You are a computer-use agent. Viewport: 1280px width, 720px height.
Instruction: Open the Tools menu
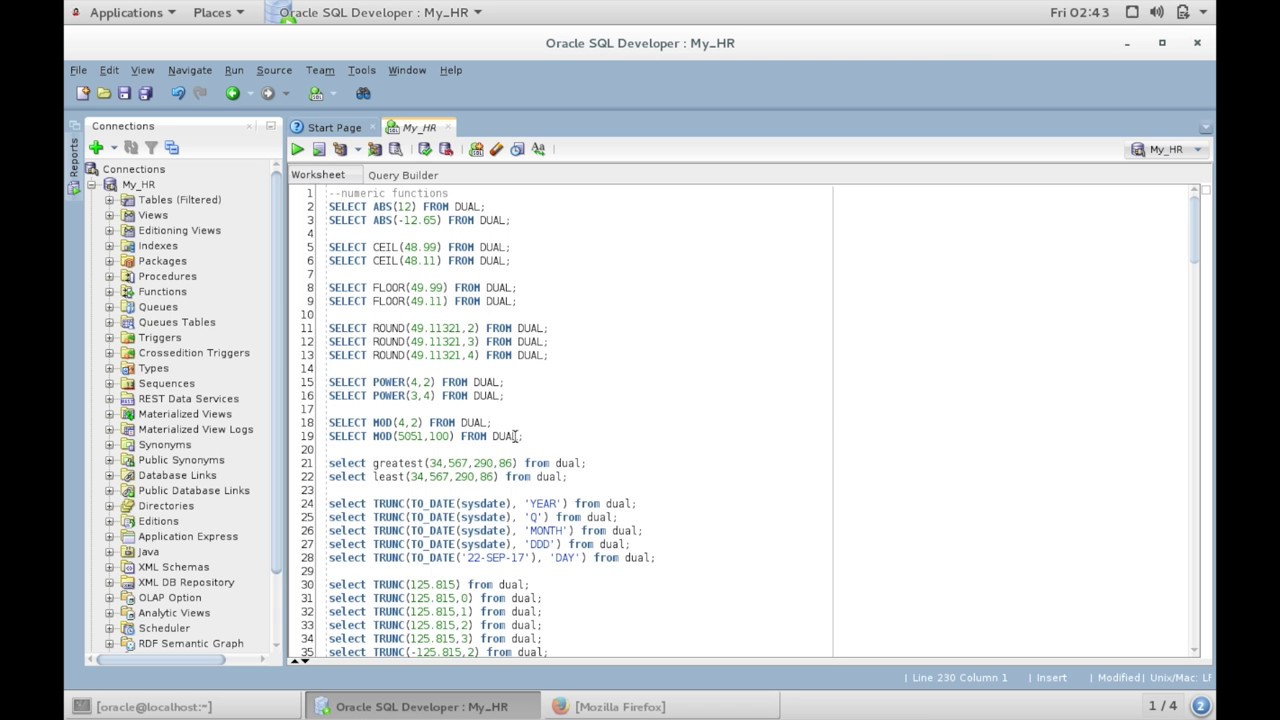[361, 70]
